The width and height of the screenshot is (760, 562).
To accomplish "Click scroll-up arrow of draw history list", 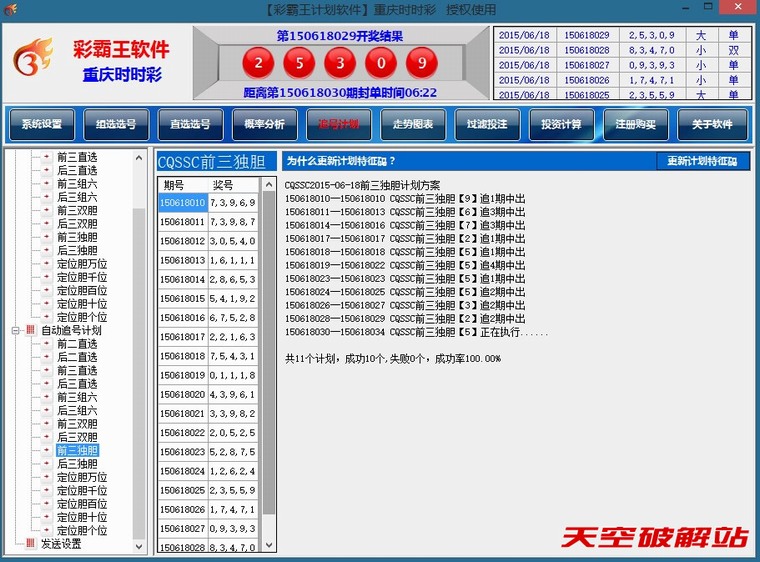I will [268, 185].
